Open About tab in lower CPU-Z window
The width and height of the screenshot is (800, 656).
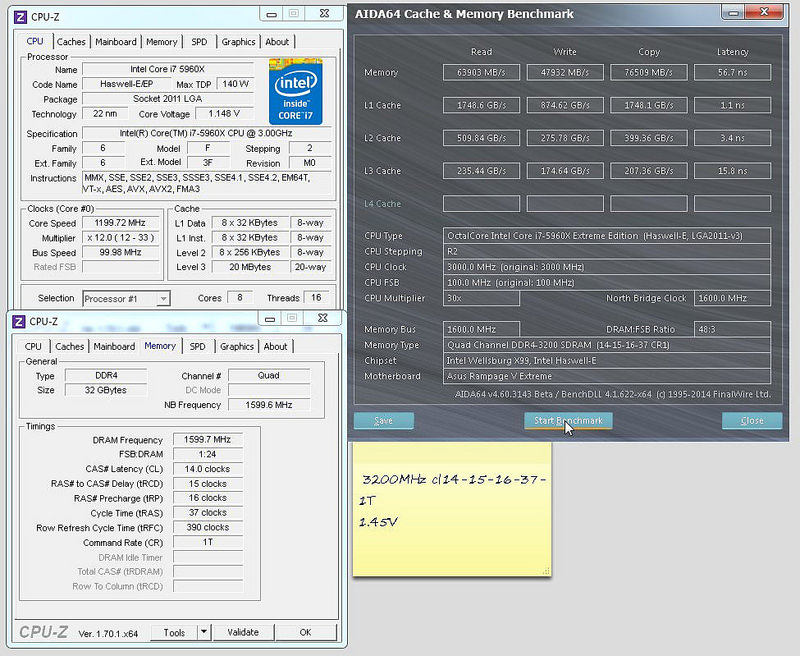[276, 346]
